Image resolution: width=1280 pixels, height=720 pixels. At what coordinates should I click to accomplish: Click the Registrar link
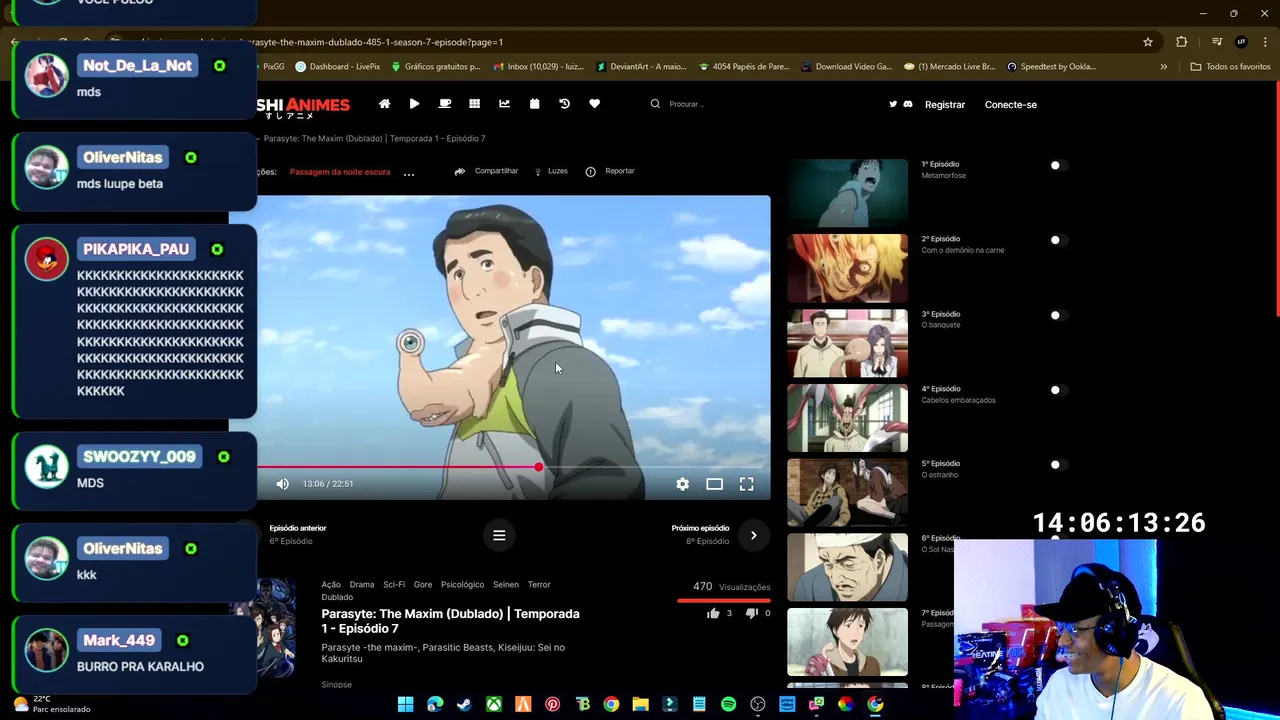[x=945, y=104]
